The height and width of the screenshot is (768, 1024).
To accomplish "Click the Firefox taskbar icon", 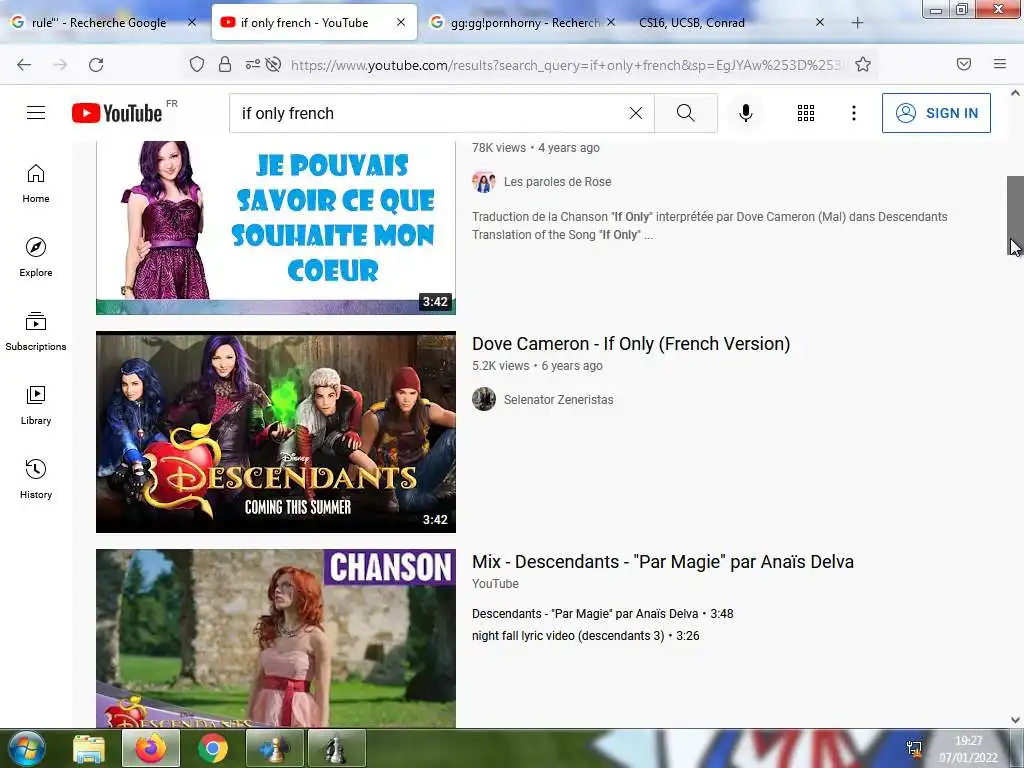I will click(150, 748).
